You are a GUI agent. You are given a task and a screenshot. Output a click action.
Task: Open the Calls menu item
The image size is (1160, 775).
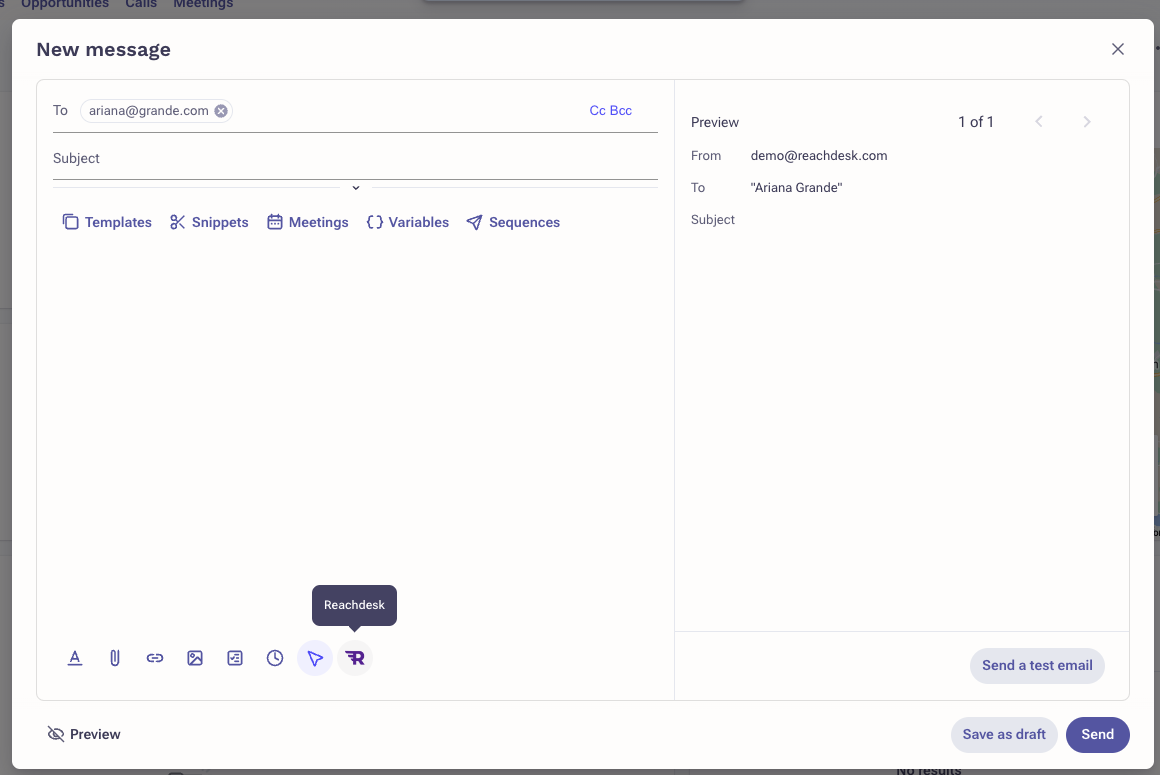pyautogui.click(x=140, y=4)
